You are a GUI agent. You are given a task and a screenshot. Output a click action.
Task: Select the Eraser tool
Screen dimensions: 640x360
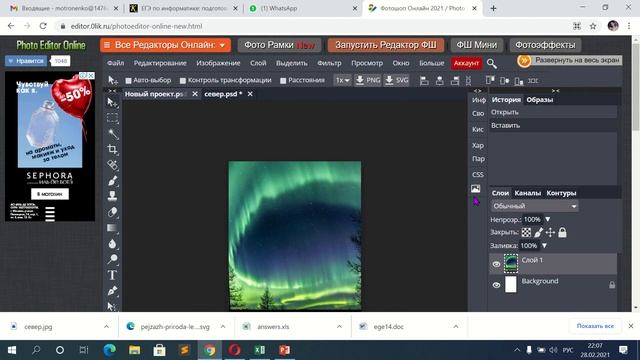pyautogui.click(x=112, y=212)
